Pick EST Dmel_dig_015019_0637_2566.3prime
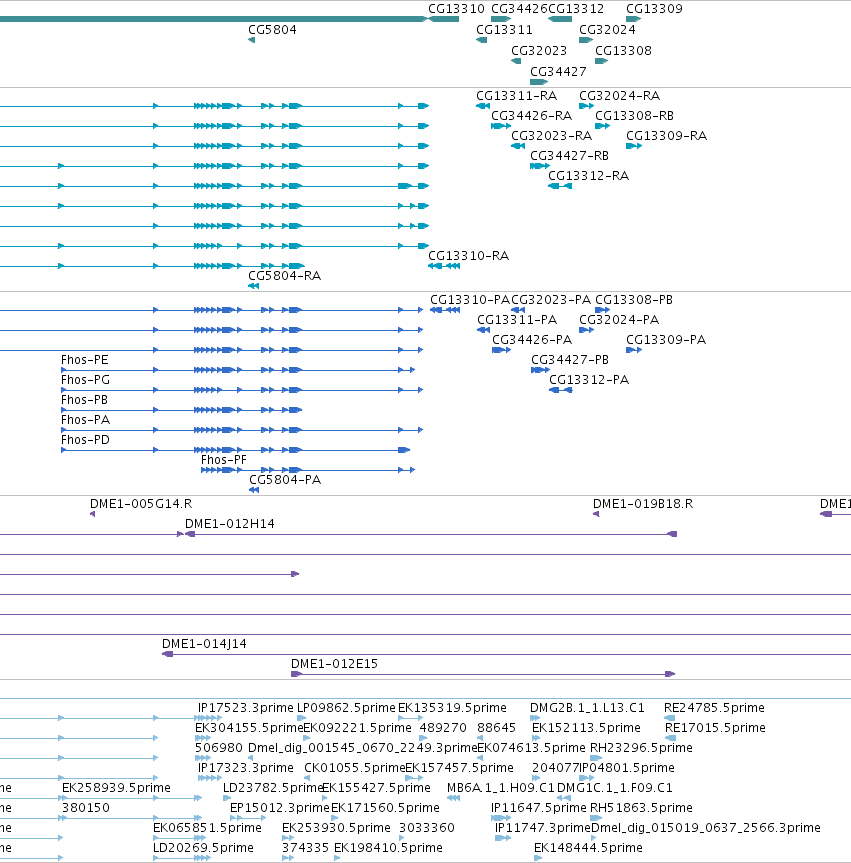 pyautogui.click(x=706, y=828)
